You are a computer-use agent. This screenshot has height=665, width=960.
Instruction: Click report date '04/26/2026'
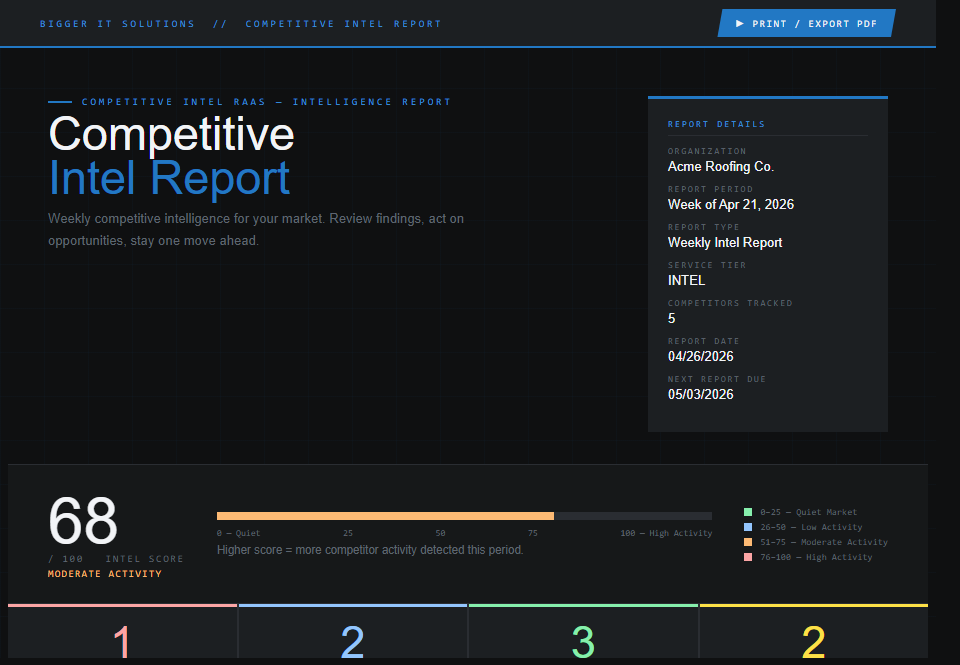pos(700,356)
